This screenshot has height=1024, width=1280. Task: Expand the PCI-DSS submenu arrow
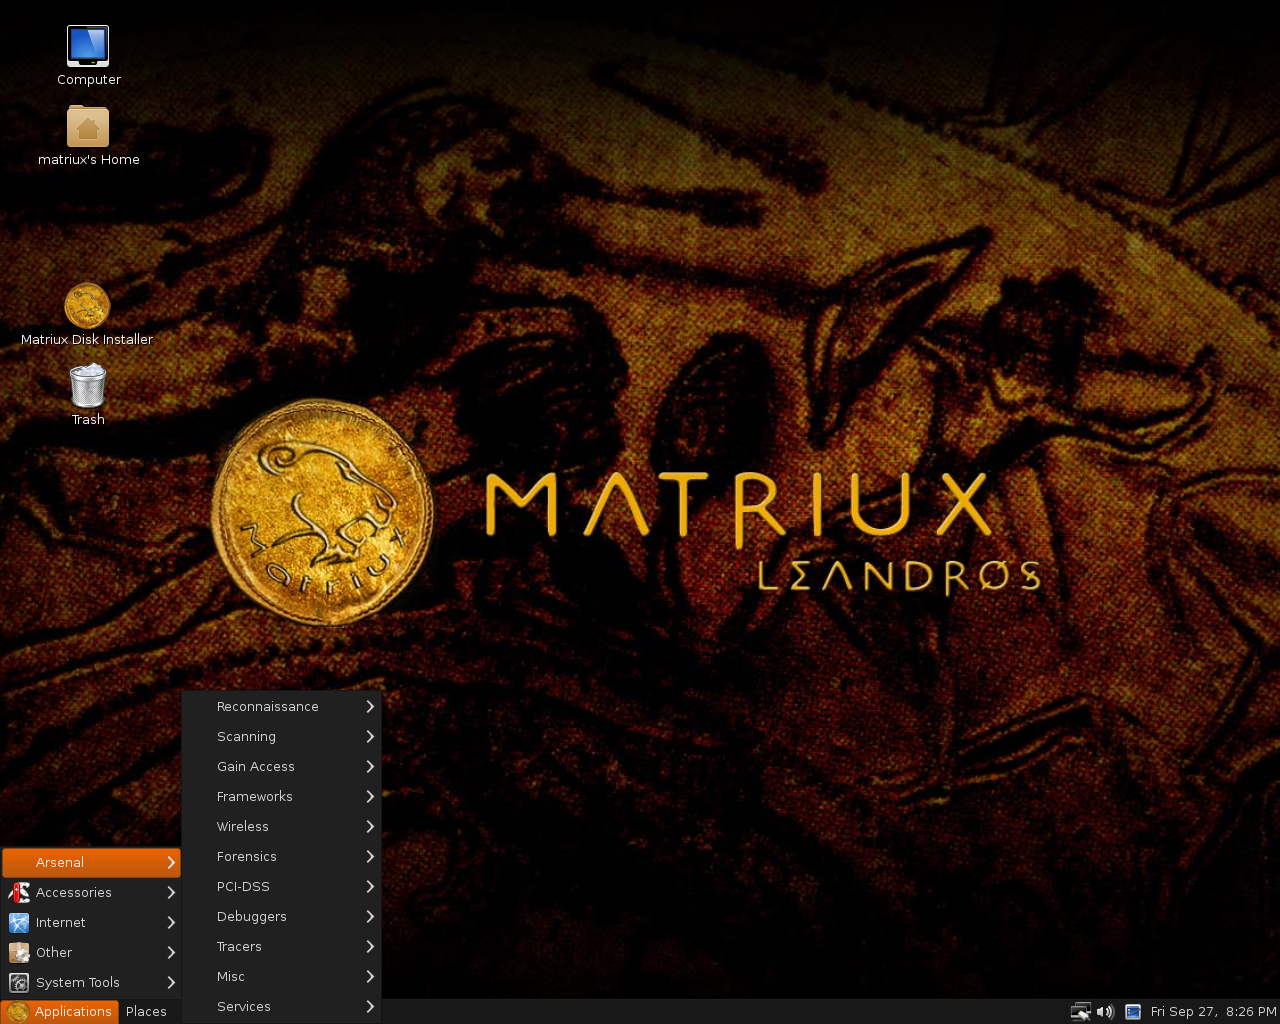pos(370,886)
